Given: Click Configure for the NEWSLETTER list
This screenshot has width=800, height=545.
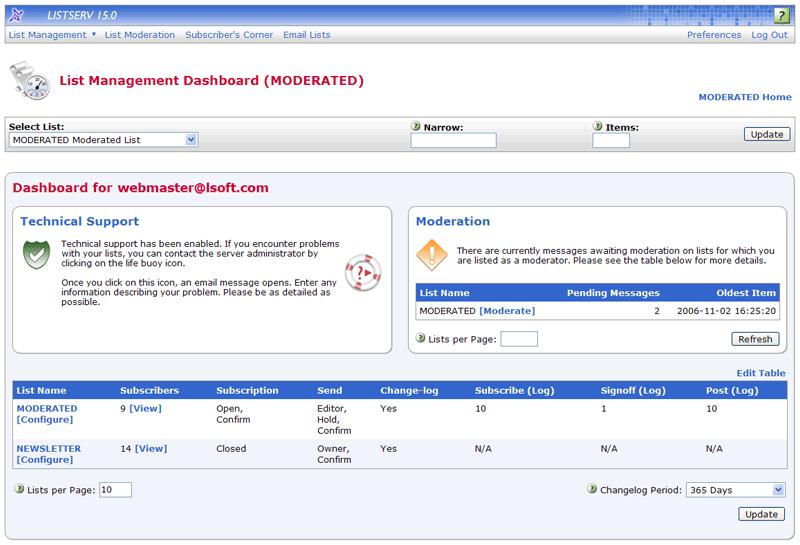Looking at the screenshot, I should (45, 460).
